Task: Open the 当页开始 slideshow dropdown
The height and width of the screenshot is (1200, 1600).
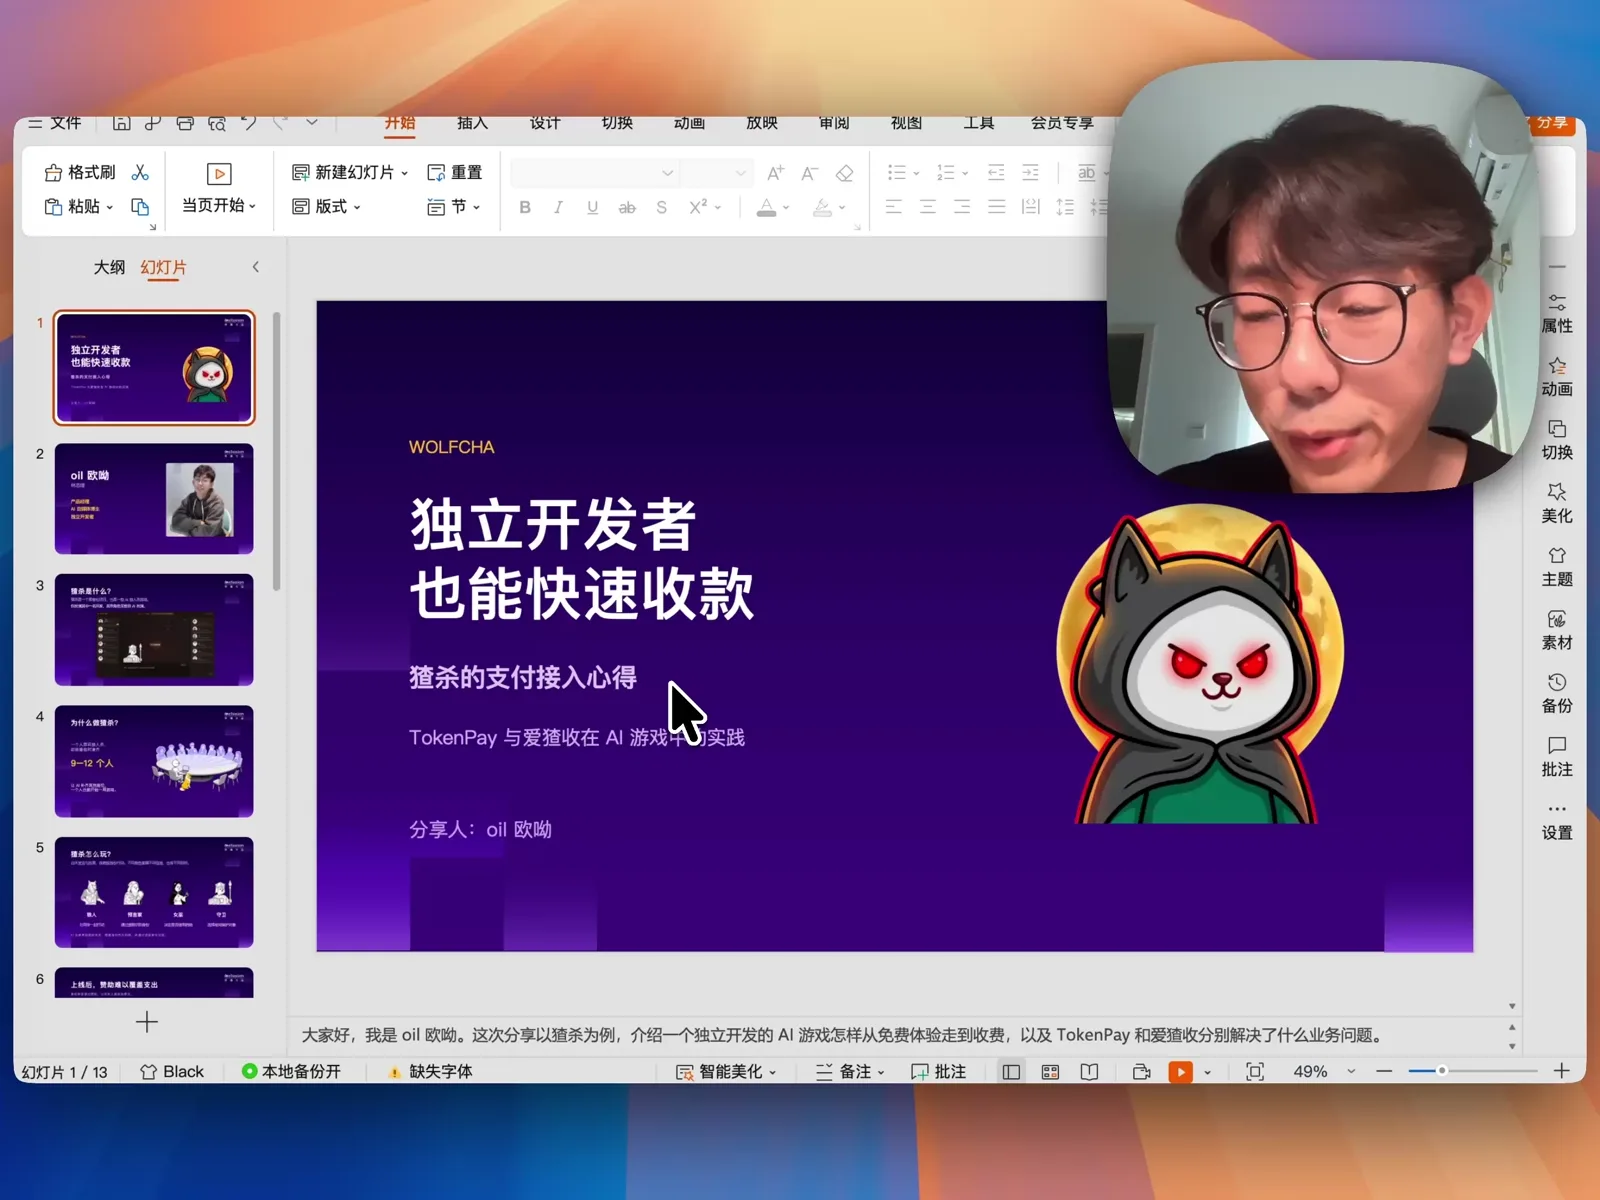Action: click(x=219, y=205)
